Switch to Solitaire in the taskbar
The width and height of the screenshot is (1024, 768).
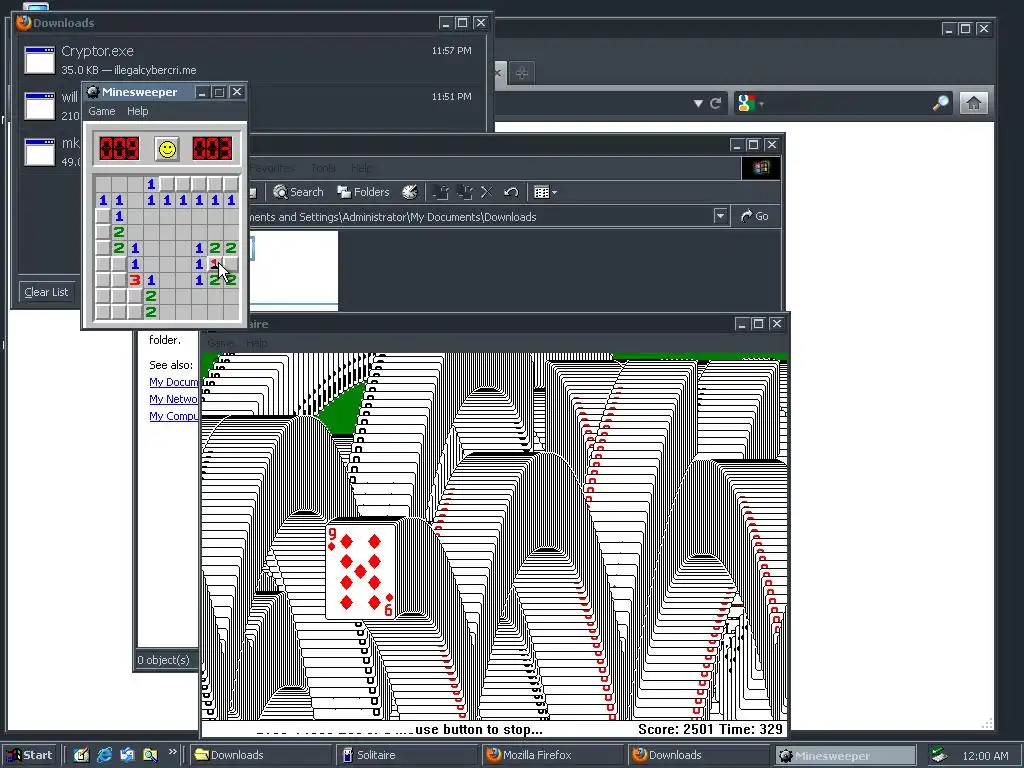[x=407, y=755]
